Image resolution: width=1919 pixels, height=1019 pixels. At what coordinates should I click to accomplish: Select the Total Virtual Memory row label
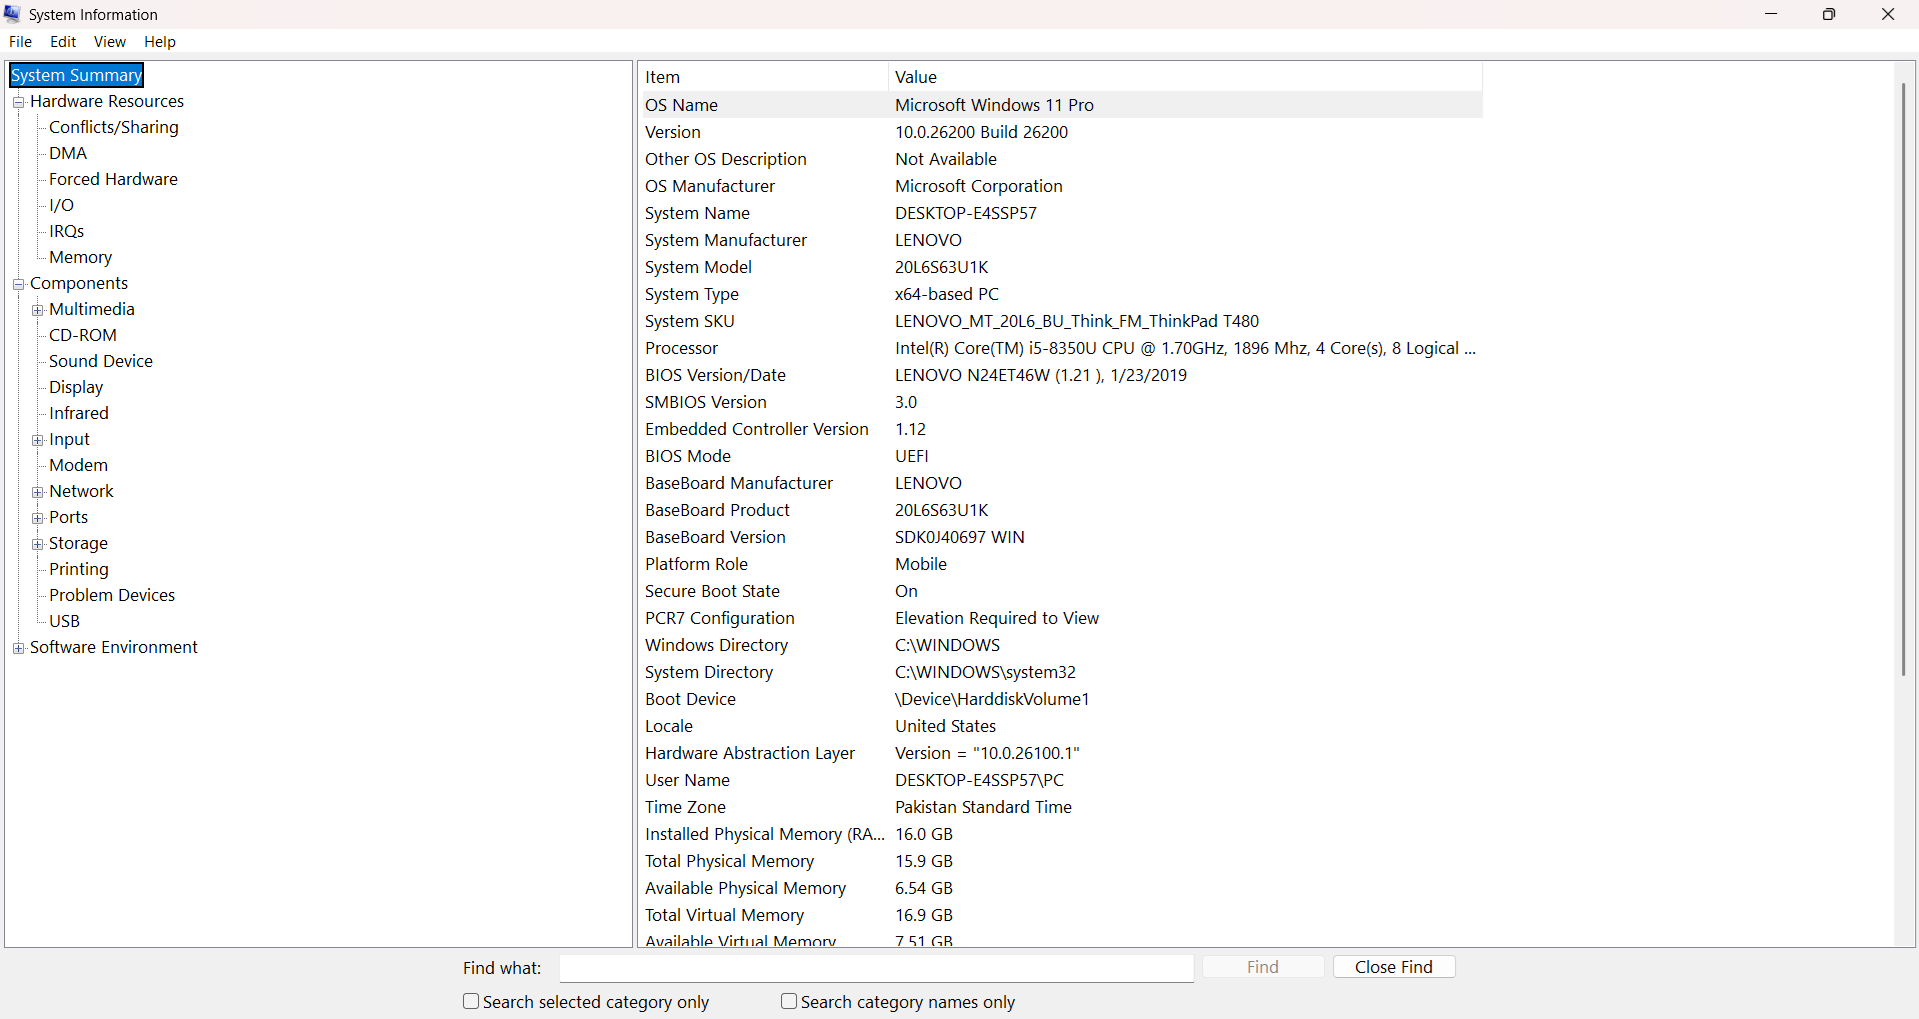click(x=724, y=915)
